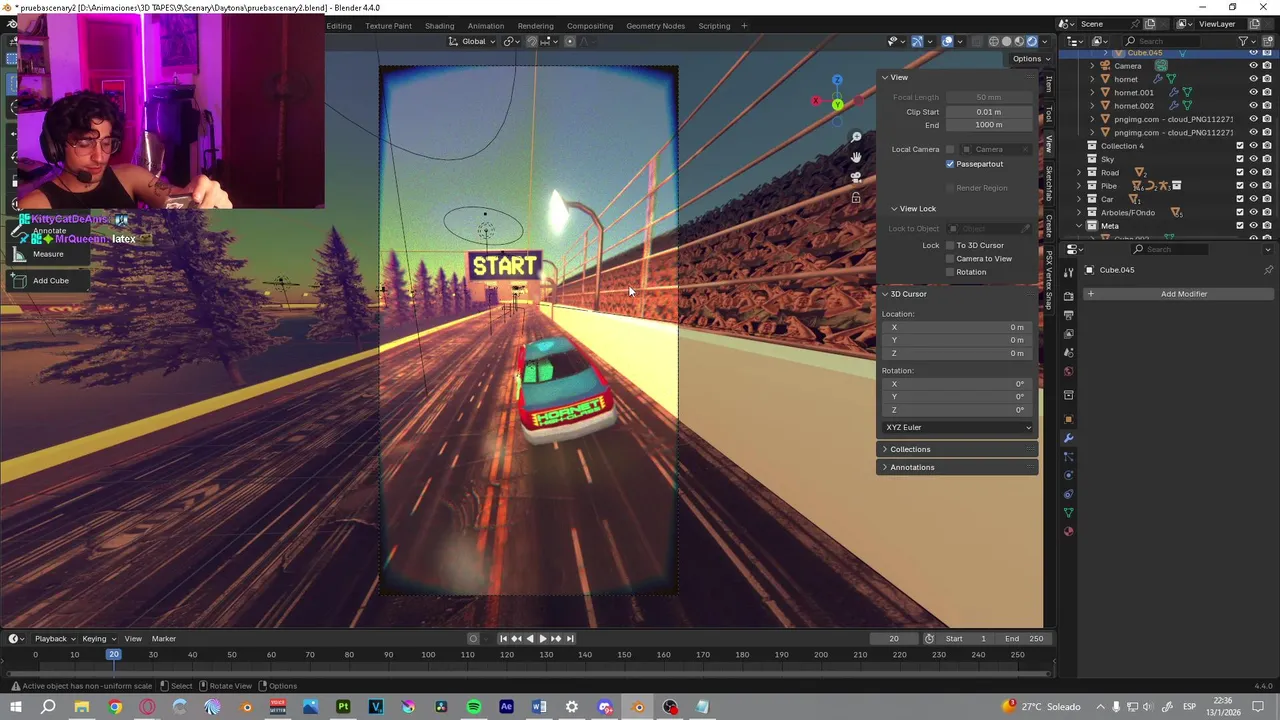Open the Scripting workspace tab
Screen dimensions: 1280x720
pos(714,26)
